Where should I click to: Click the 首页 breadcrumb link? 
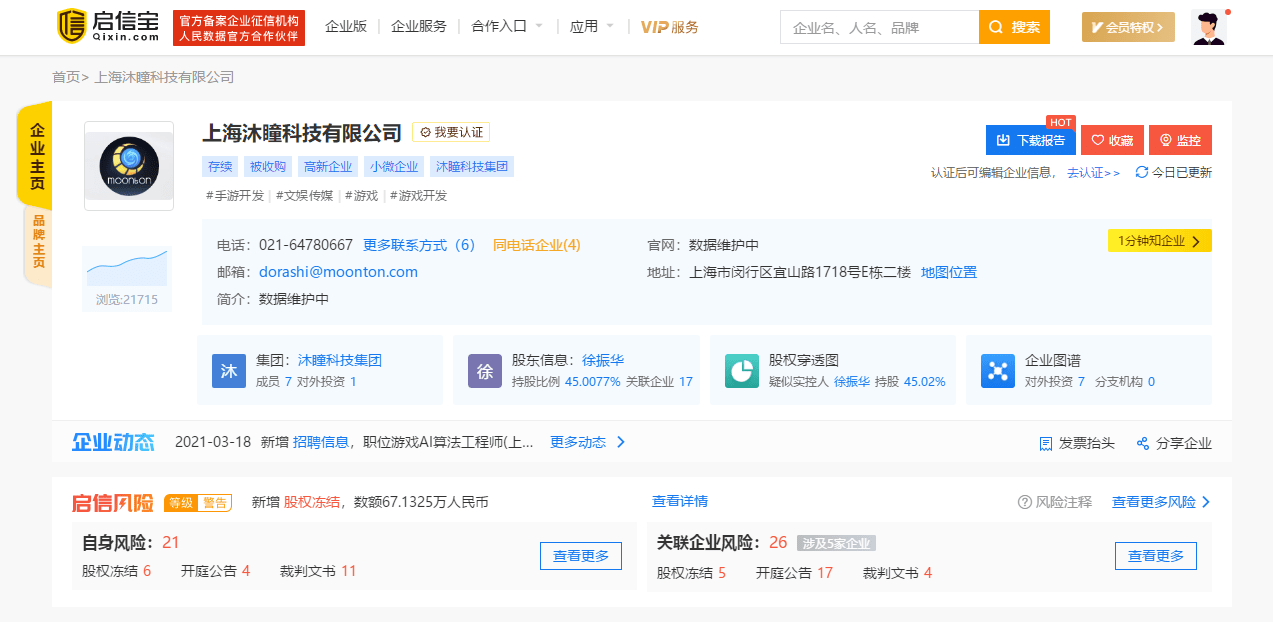66,77
